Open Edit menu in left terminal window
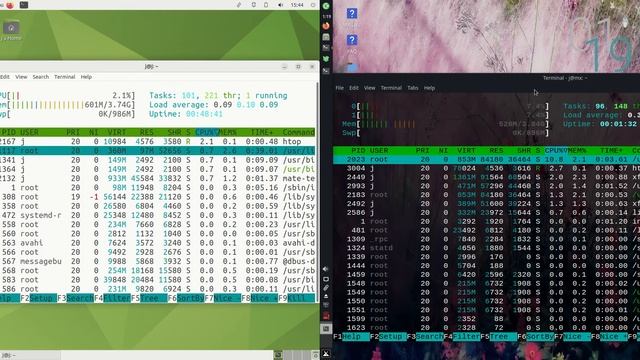Image resolution: width=640 pixels, height=360 pixels. (x=5, y=77)
